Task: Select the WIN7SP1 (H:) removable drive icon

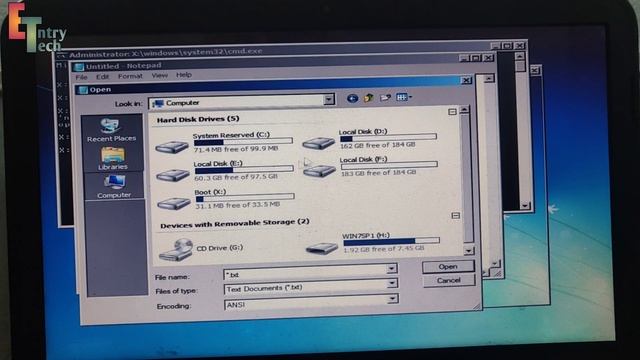Action: pos(322,248)
